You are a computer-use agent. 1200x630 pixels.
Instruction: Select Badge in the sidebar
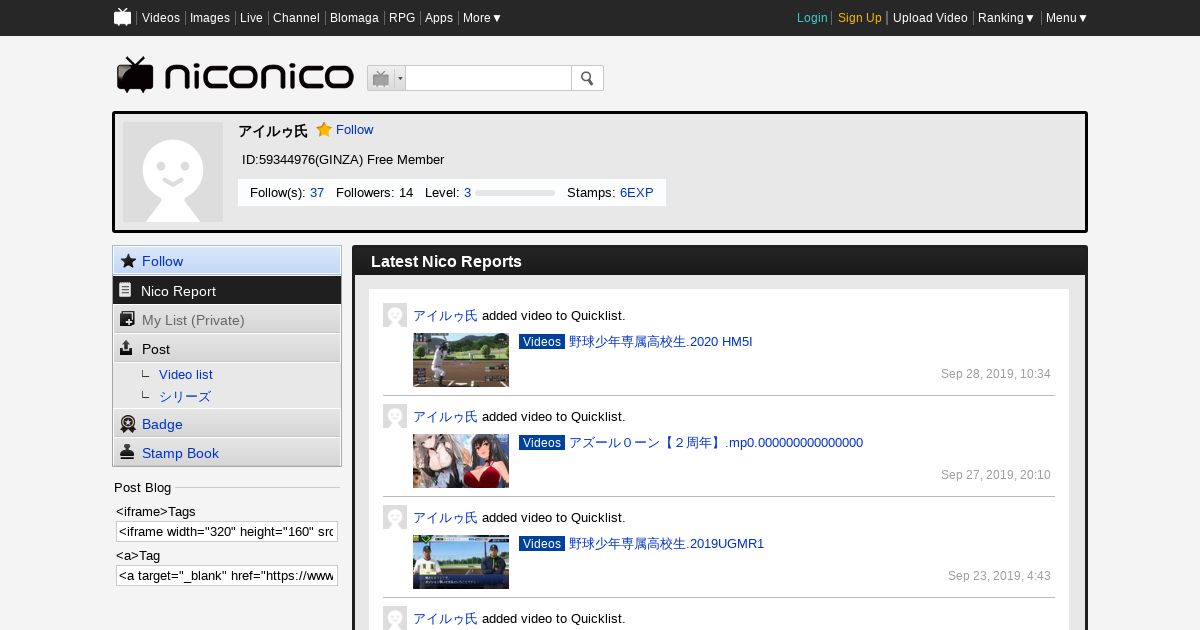[227, 424]
